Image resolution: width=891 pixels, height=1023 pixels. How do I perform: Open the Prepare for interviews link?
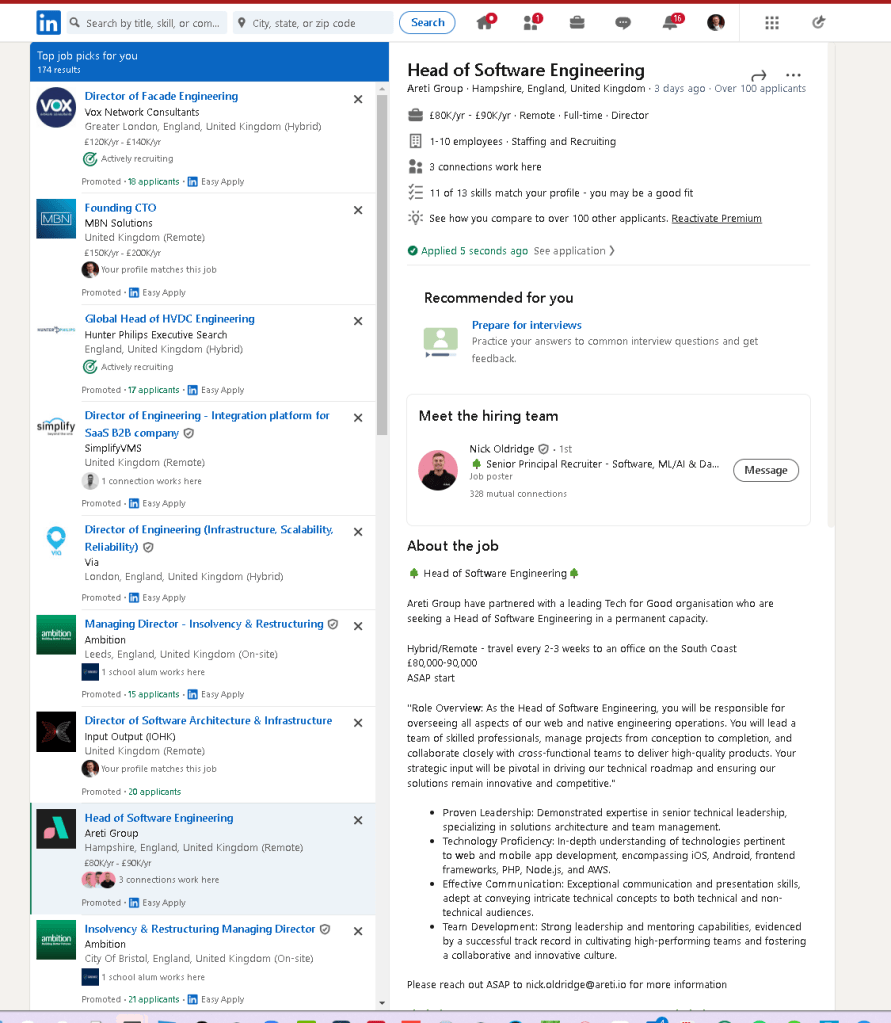526,325
